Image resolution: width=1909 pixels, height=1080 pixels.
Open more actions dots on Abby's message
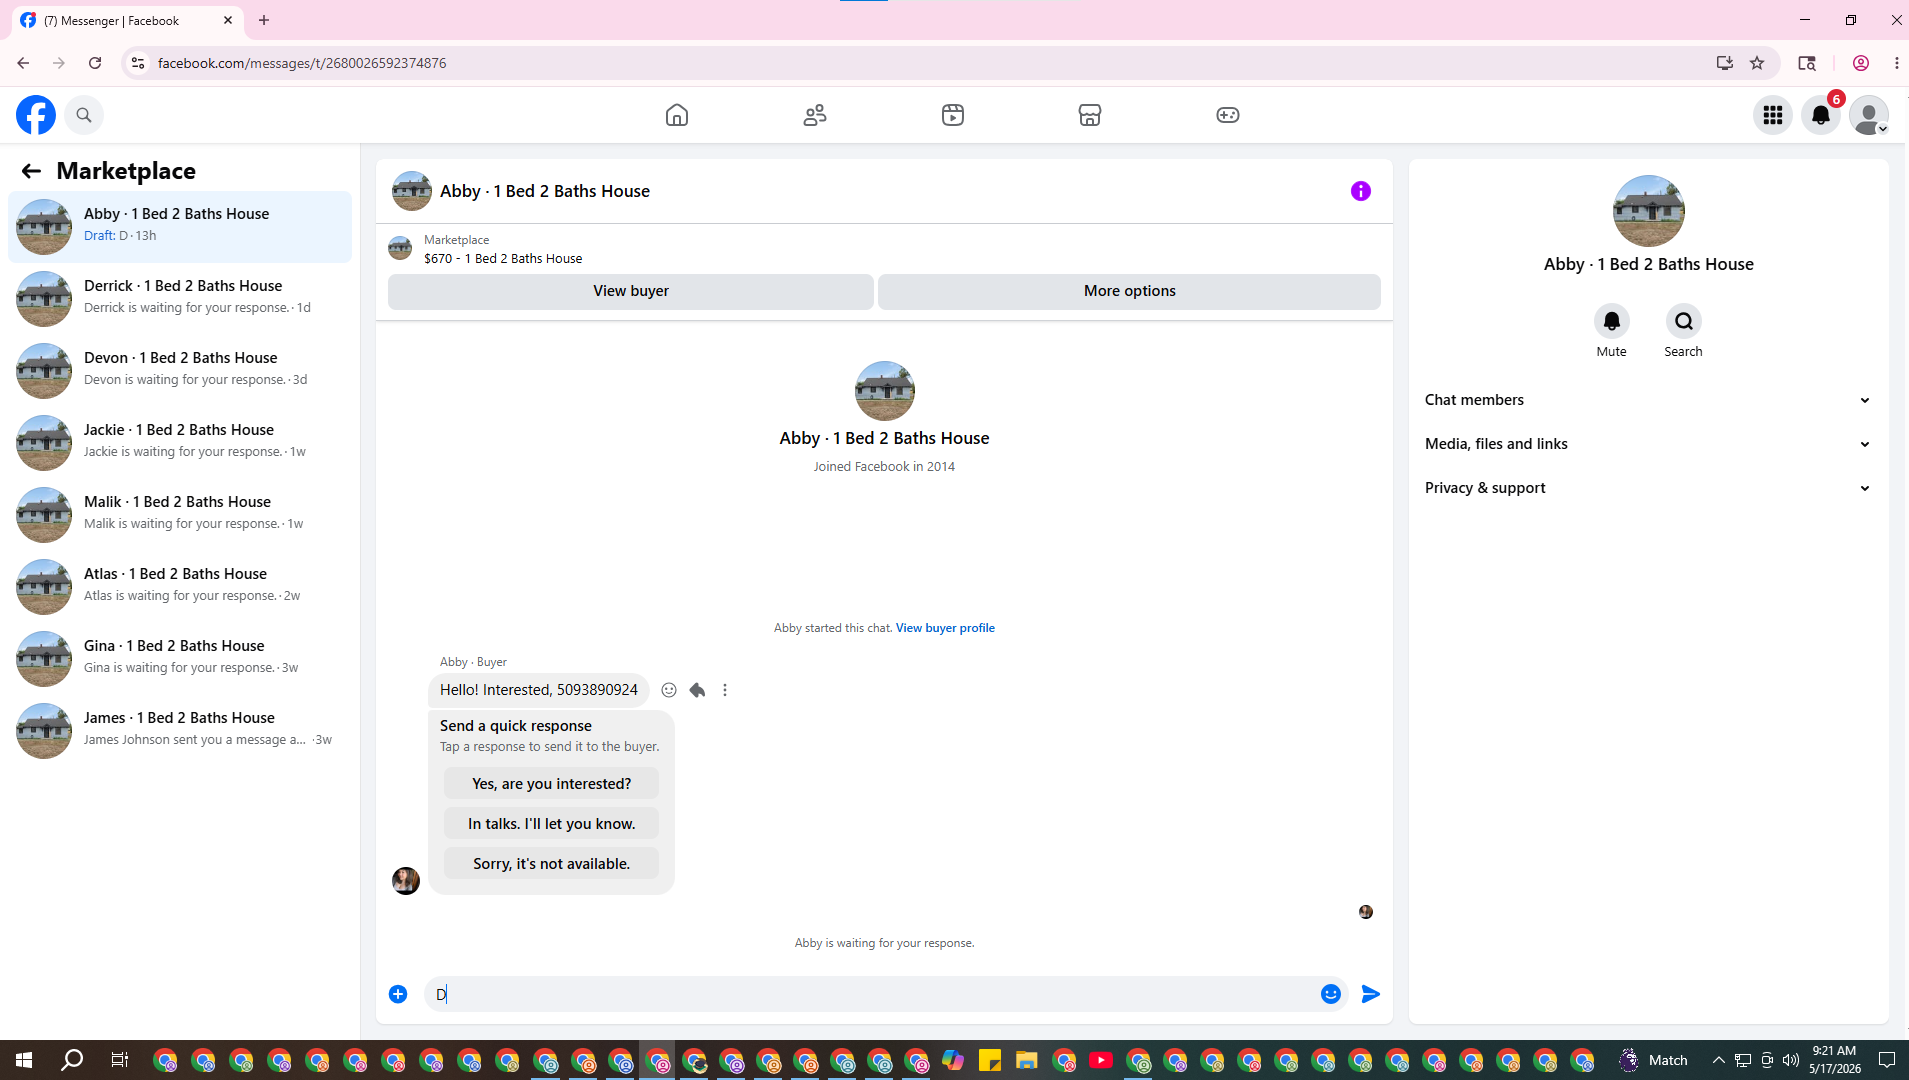click(x=725, y=690)
